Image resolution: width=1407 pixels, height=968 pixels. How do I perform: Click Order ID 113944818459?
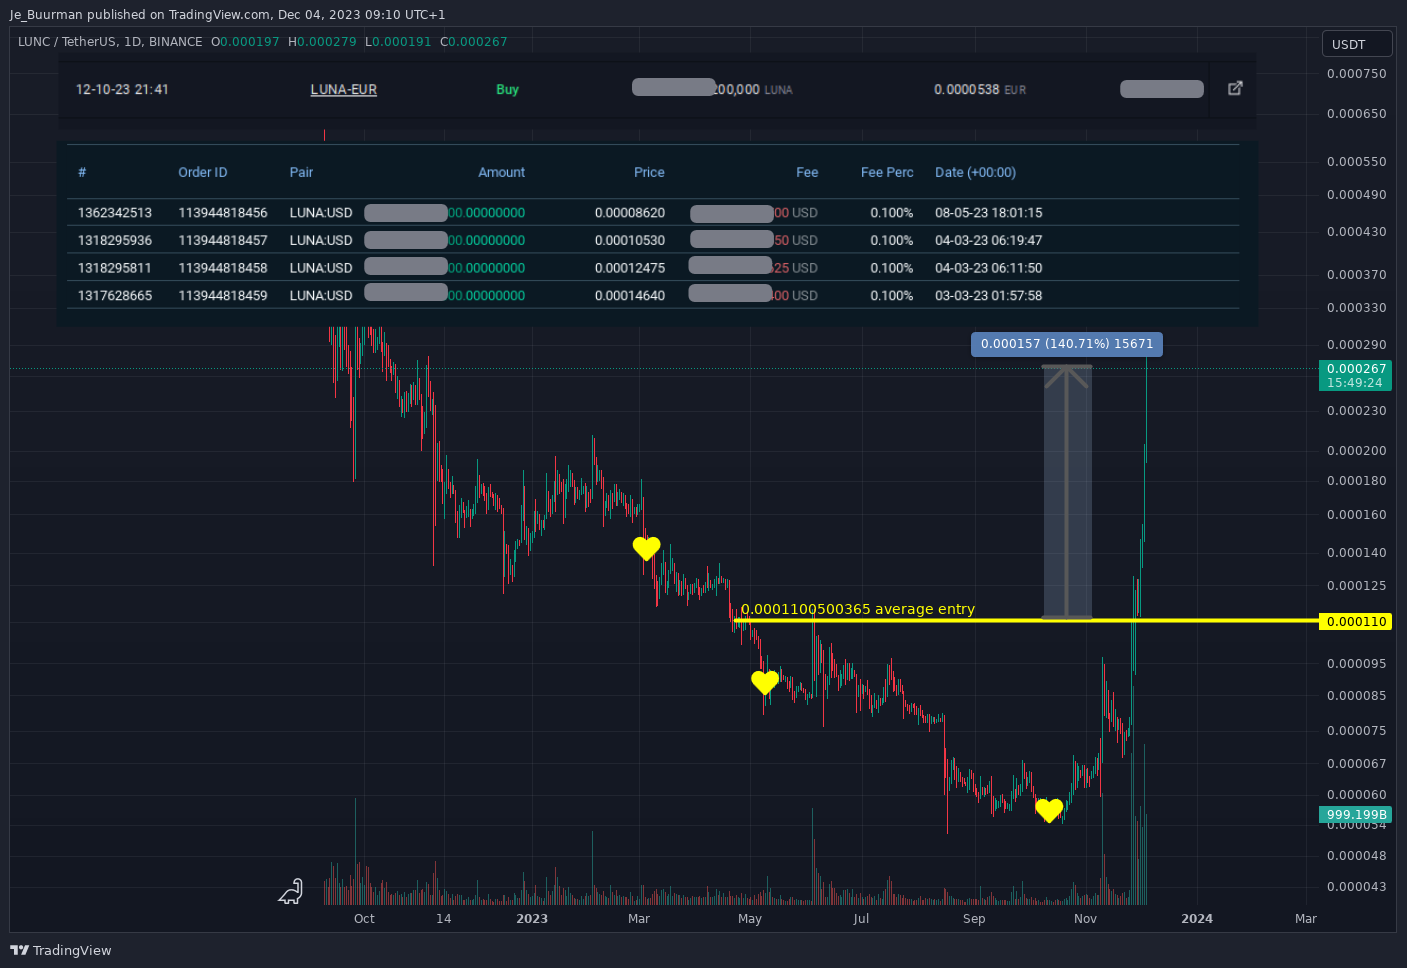point(223,295)
